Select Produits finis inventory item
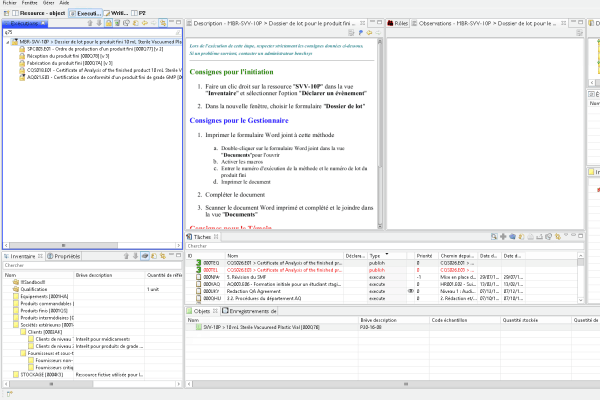 click(40, 311)
